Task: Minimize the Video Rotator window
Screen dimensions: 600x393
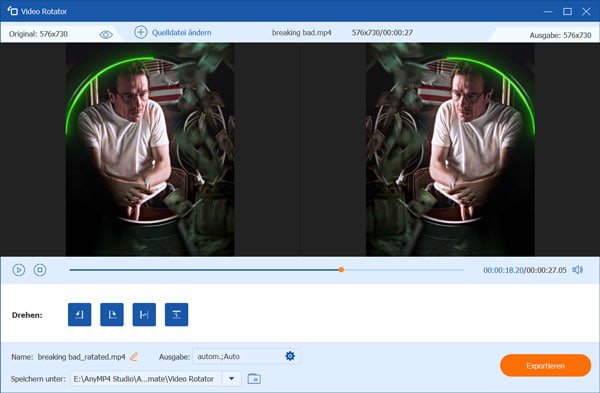Action: tap(548, 11)
